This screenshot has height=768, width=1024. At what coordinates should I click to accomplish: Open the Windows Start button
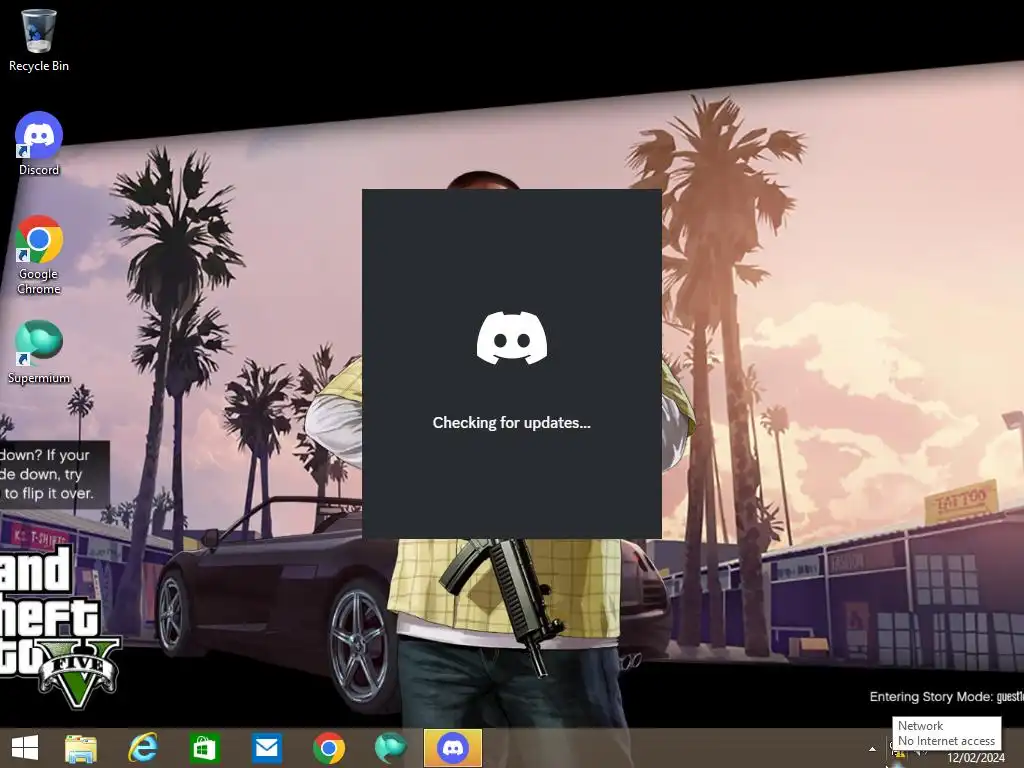pyautogui.click(x=25, y=748)
